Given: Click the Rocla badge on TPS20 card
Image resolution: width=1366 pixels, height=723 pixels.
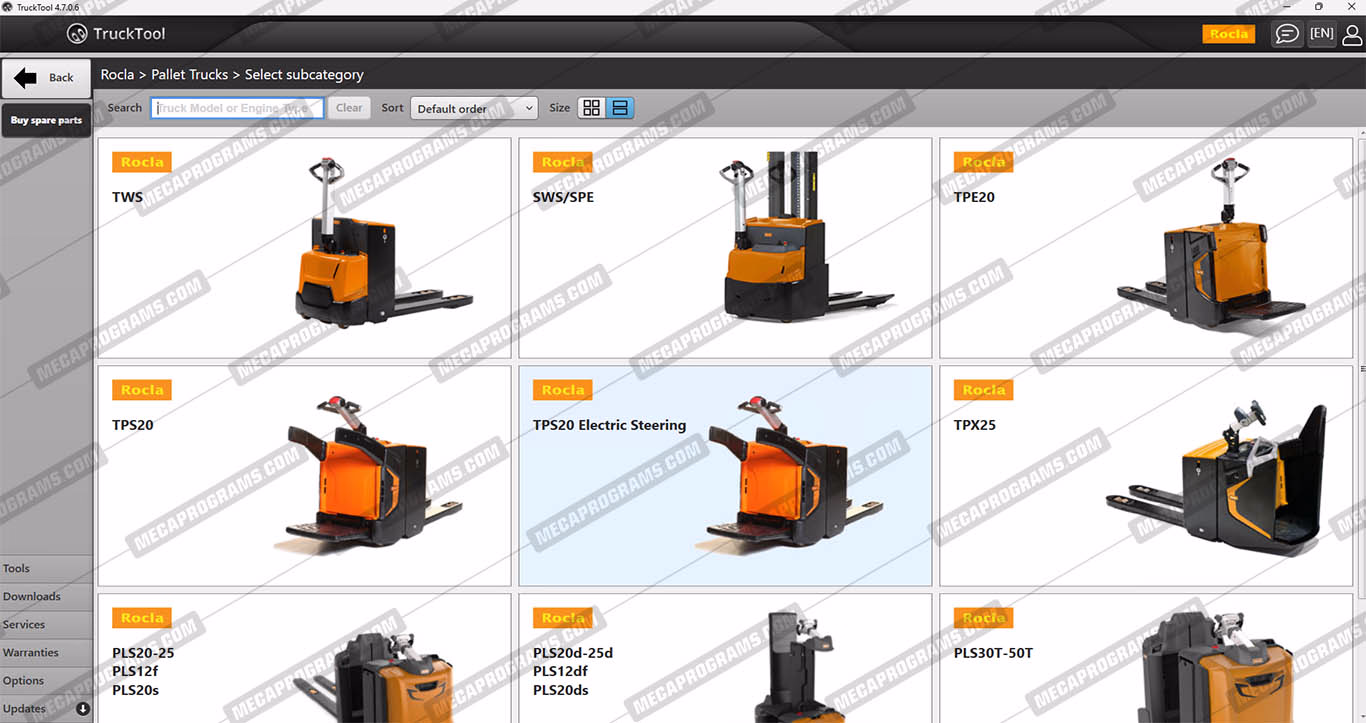Looking at the screenshot, I should [x=142, y=390].
